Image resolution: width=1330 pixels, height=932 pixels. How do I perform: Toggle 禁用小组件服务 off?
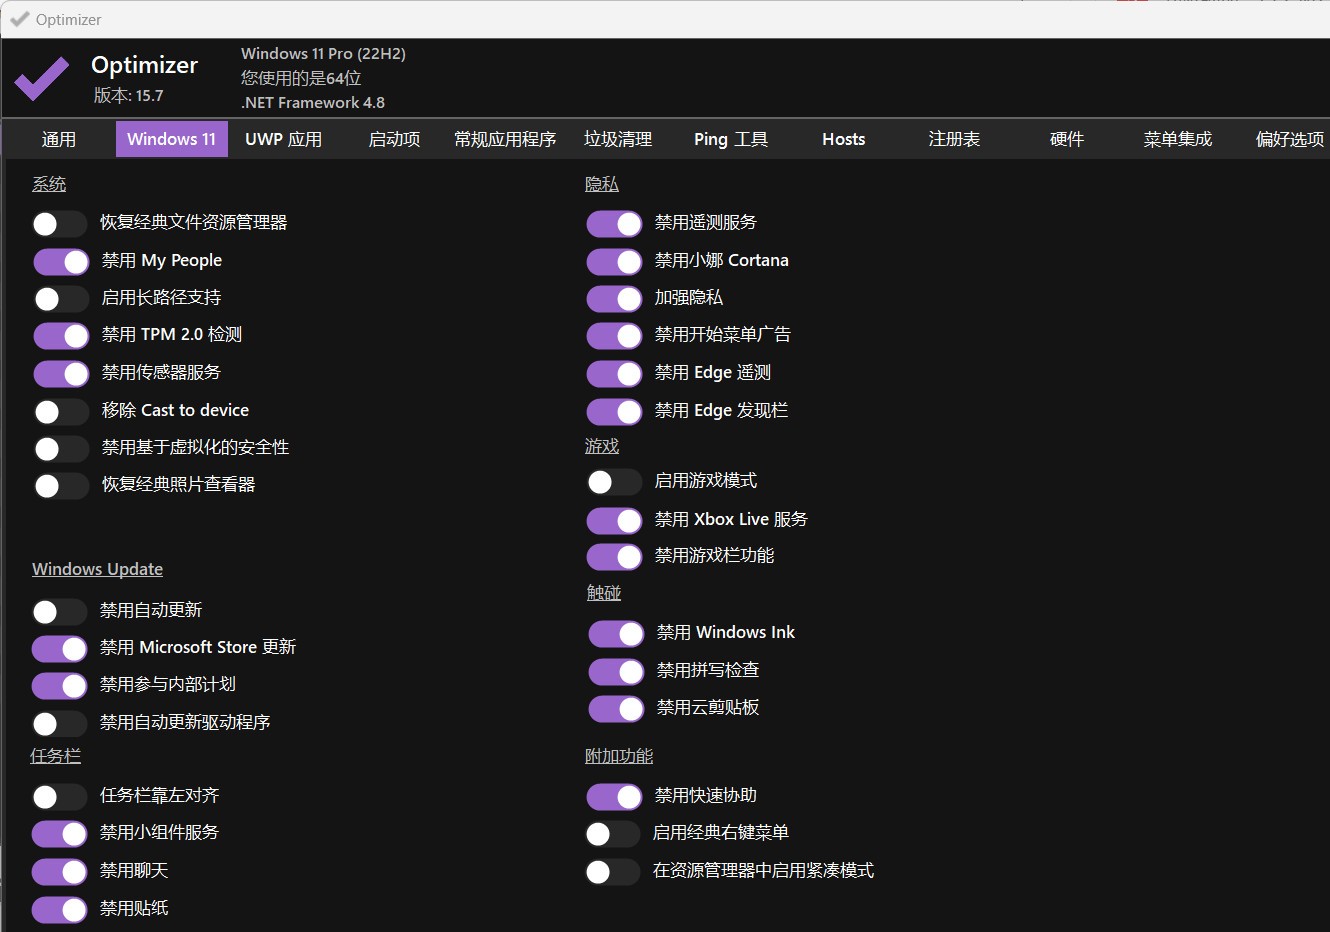tap(59, 834)
